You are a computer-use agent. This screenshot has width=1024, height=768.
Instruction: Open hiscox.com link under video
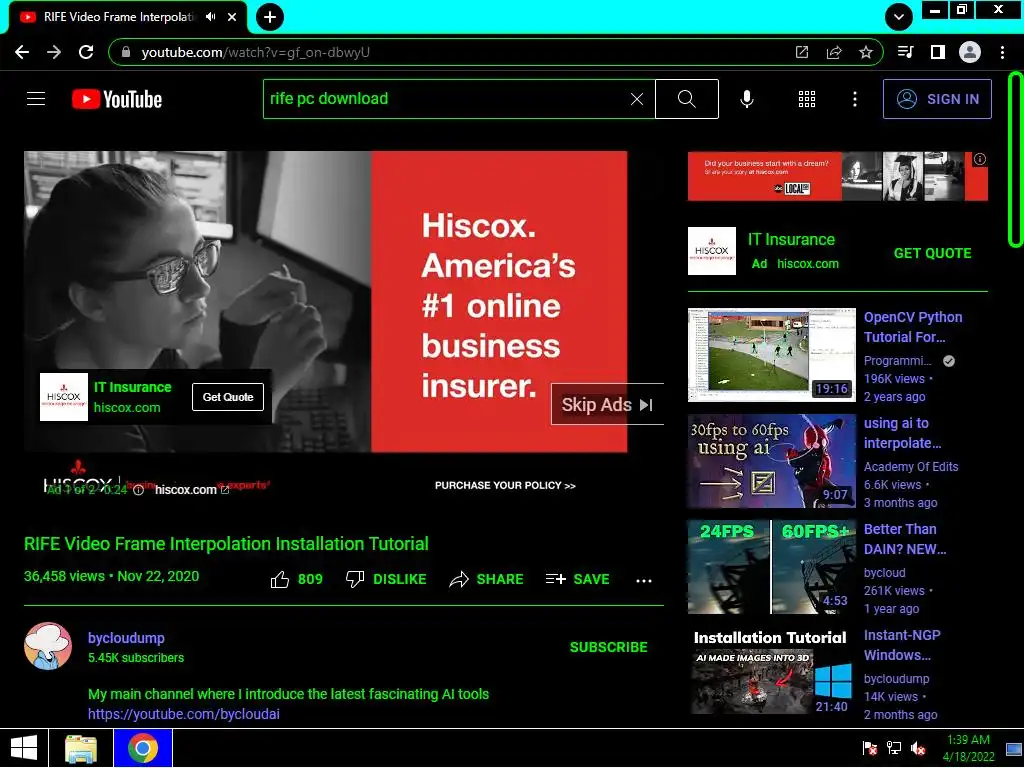pyautogui.click(x=191, y=490)
